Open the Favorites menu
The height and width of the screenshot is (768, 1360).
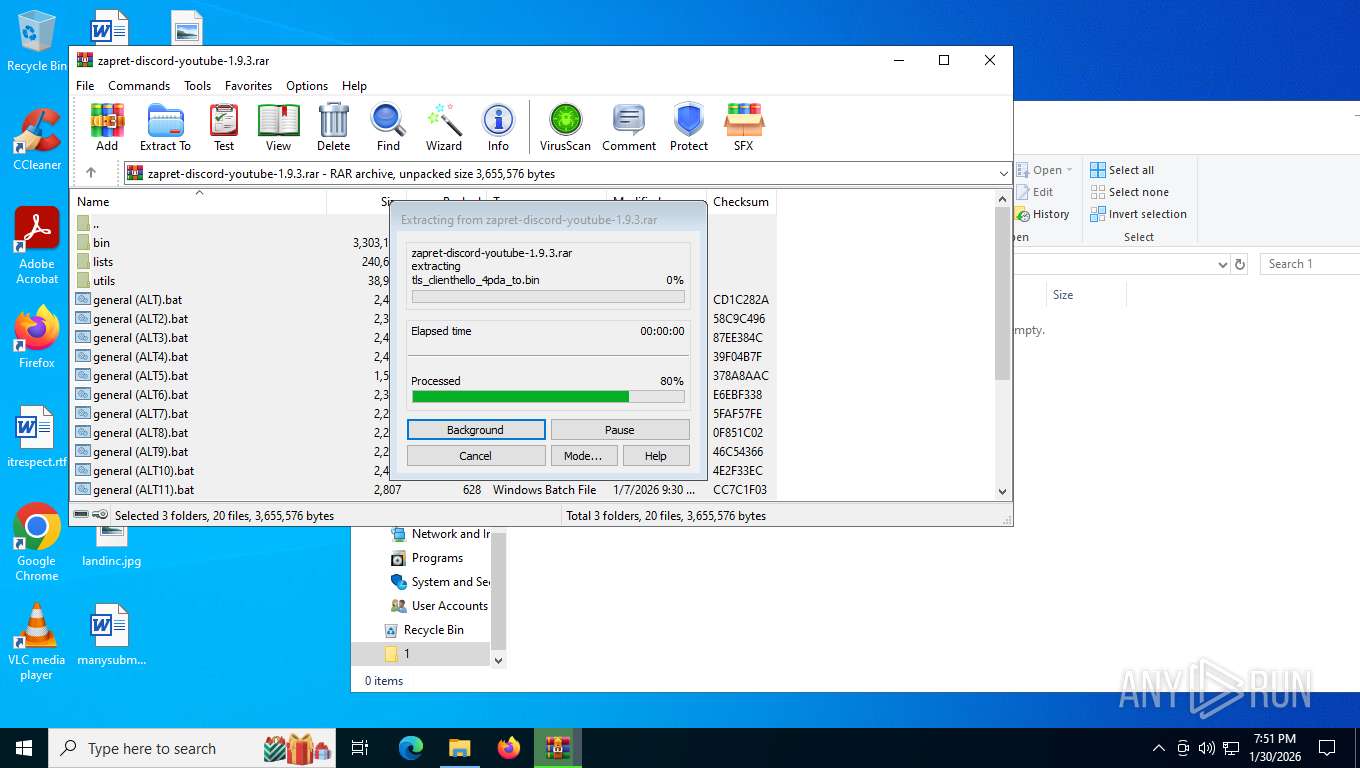click(x=248, y=86)
